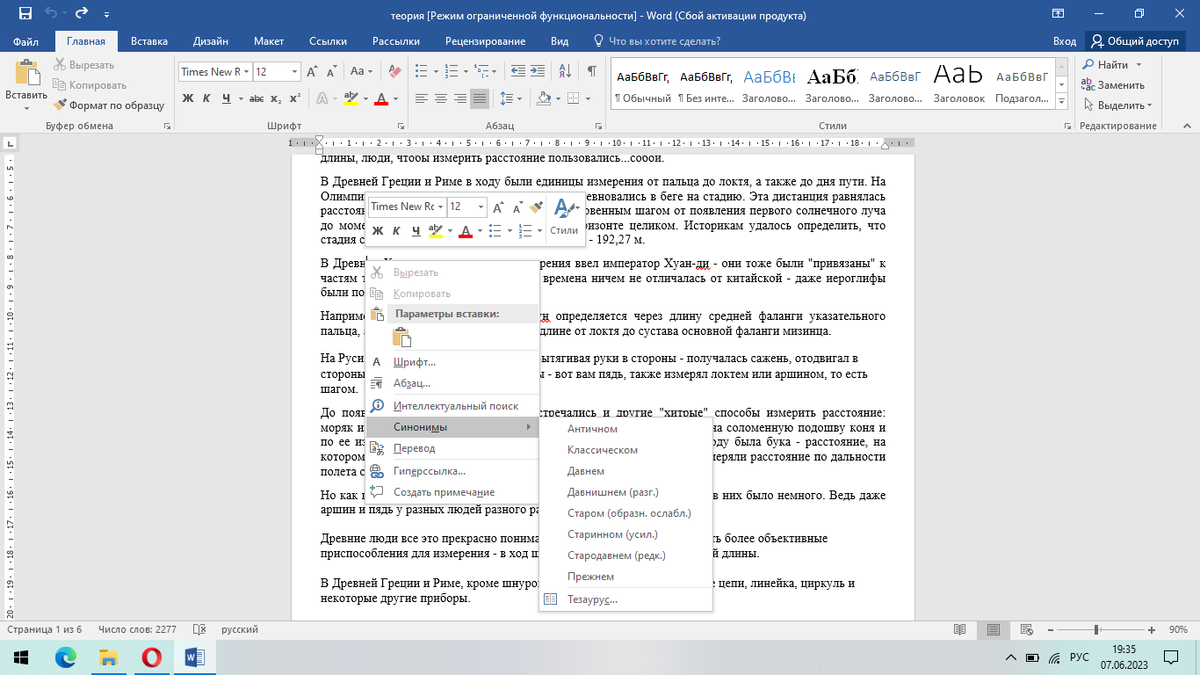Apply bulleted list from ribbon
The image size is (1200, 675).
[421, 72]
